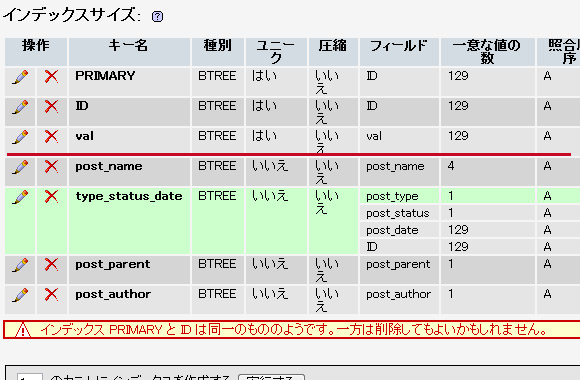The width and height of the screenshot is (580, 380).
Task: Select the post_parent key name cell
Action: pyautogui.click(x=129, y=270)
